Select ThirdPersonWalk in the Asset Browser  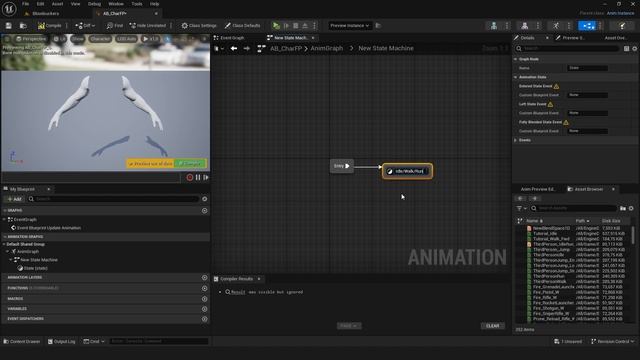pyautogui.click(x=549, y=282)
